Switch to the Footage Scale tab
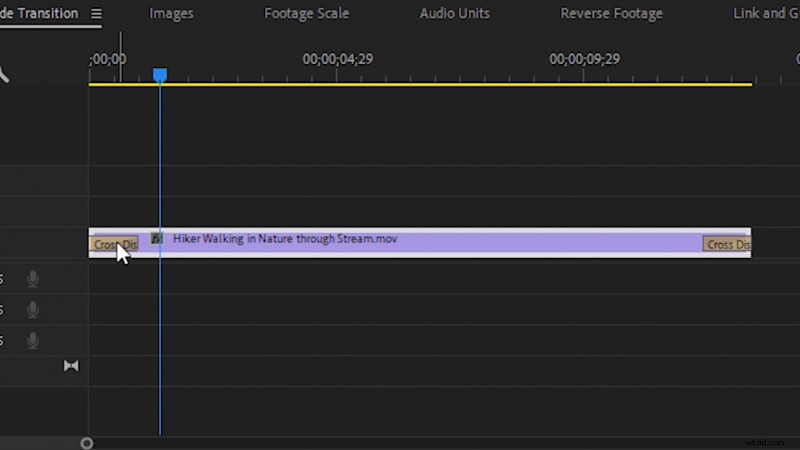Screen dimensions: 800x450 tap(306, 13)
